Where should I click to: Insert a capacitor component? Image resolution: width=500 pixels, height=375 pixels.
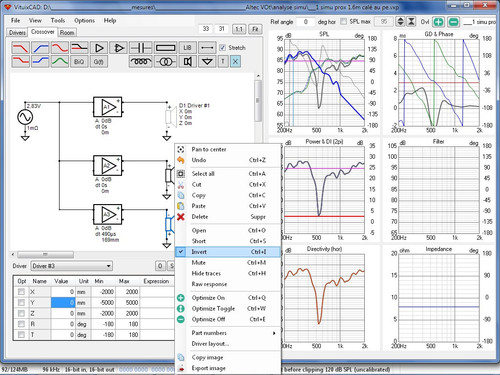pos(140,48)
